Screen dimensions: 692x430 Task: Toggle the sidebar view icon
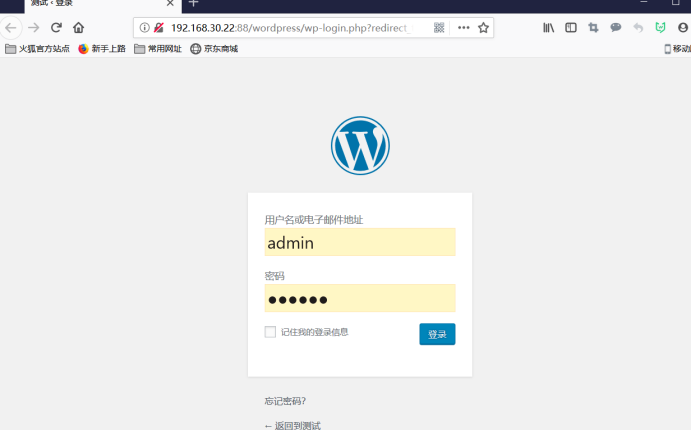click(571, 28)
